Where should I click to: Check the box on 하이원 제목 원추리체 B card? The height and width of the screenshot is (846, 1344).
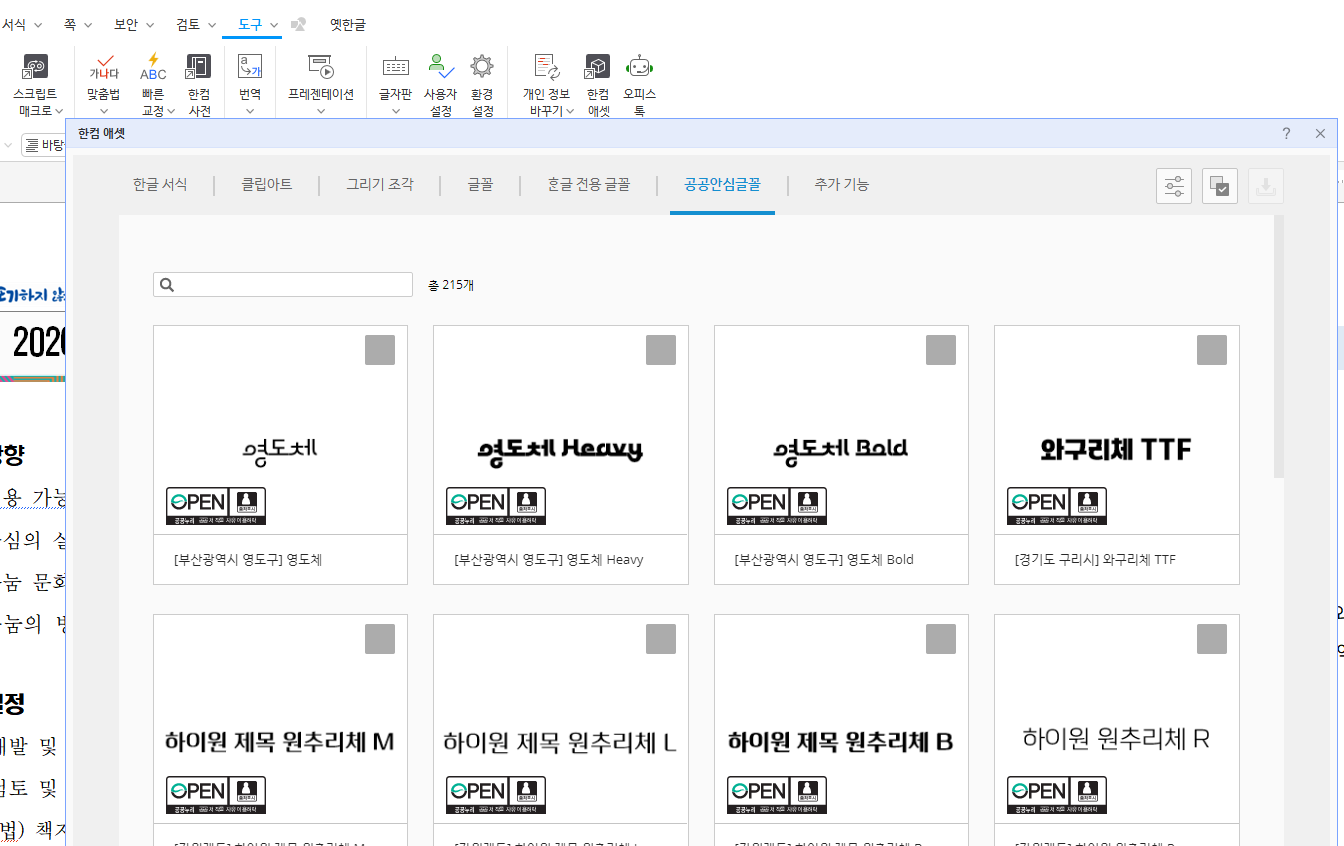click(x=941, y=639)
